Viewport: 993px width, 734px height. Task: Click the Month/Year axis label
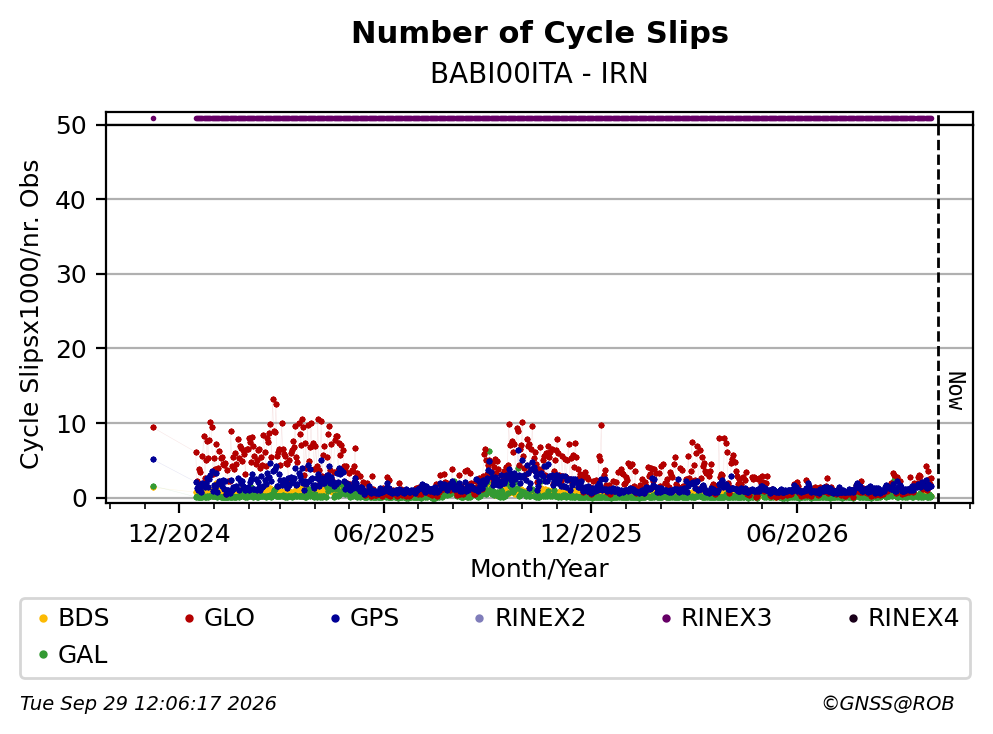point(539,569)
